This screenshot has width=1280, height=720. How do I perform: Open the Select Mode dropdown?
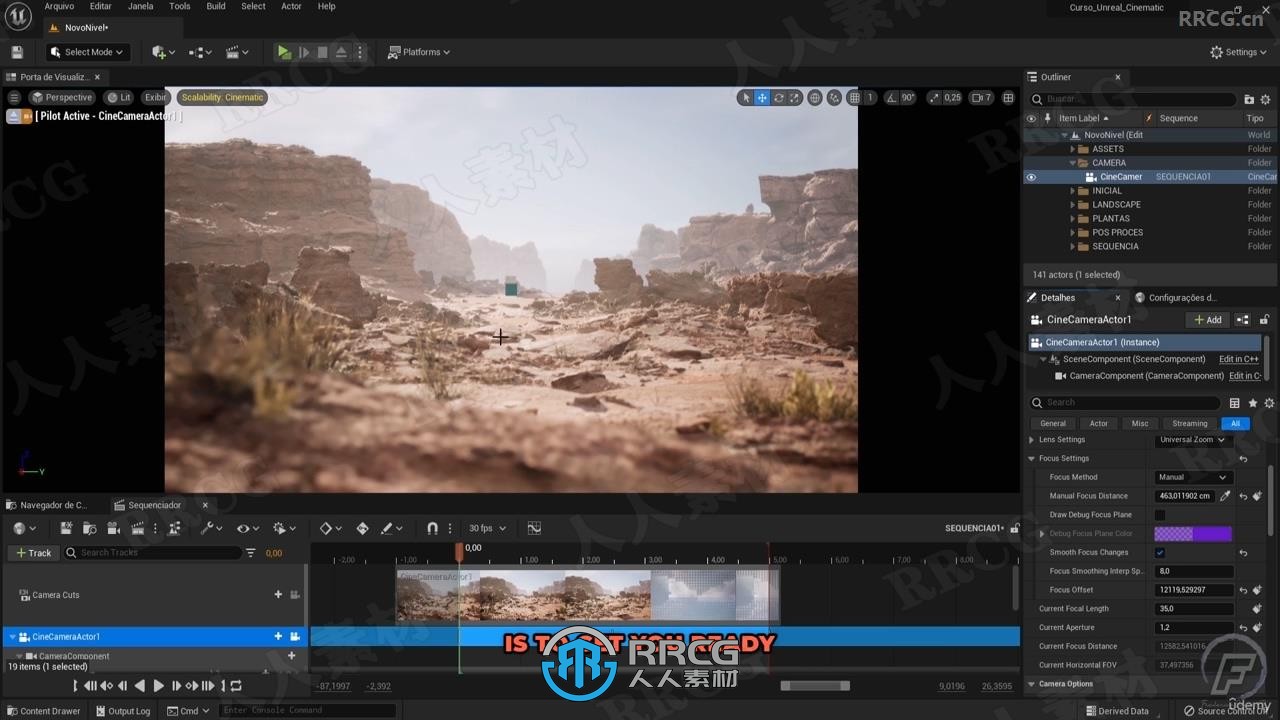[x=86, y=52]
